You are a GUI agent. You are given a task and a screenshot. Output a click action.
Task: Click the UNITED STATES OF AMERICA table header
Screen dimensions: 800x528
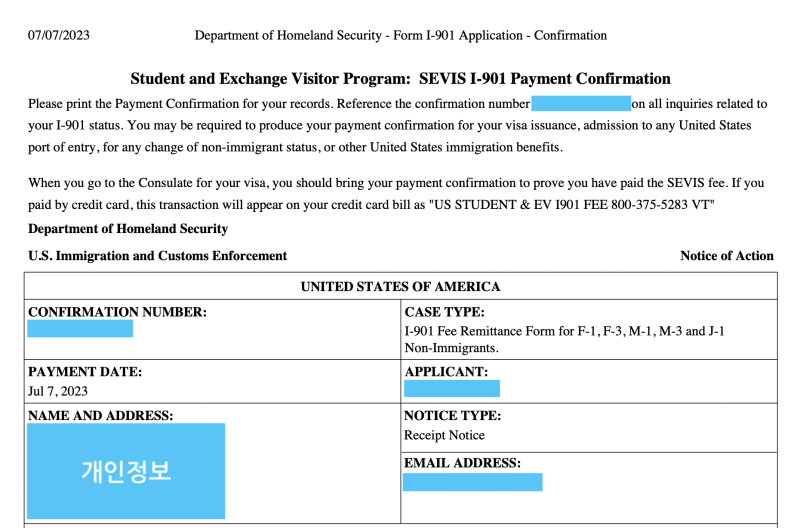tap(400, 287)
